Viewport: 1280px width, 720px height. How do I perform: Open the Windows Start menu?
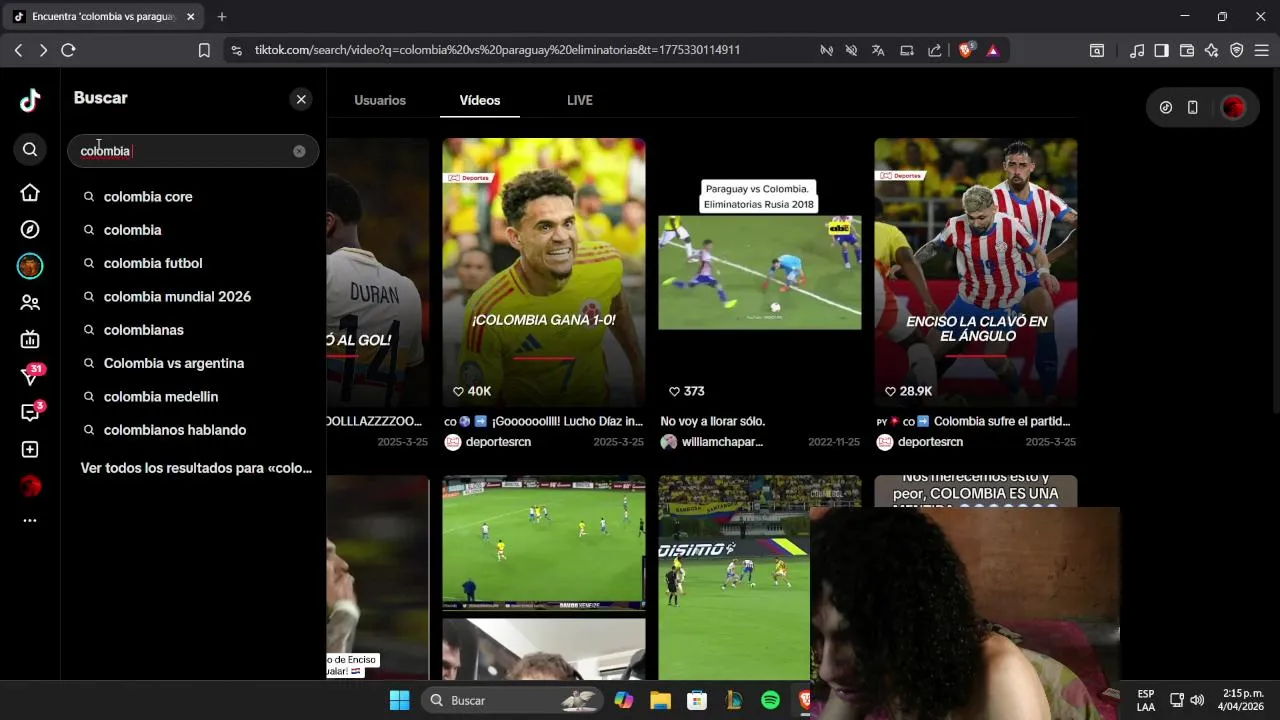click(399, 700)
